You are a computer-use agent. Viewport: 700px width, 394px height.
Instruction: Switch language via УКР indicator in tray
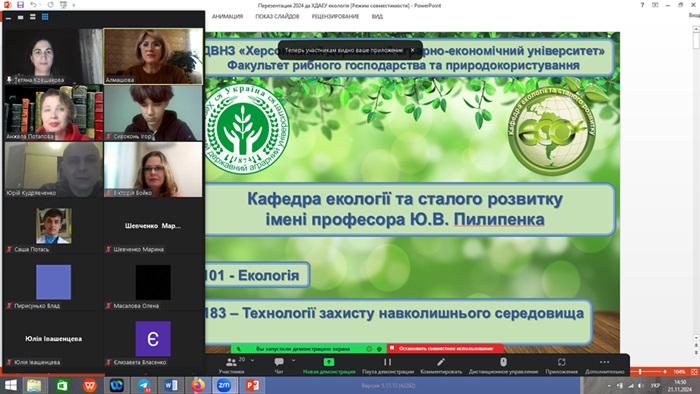pos(655,385)
